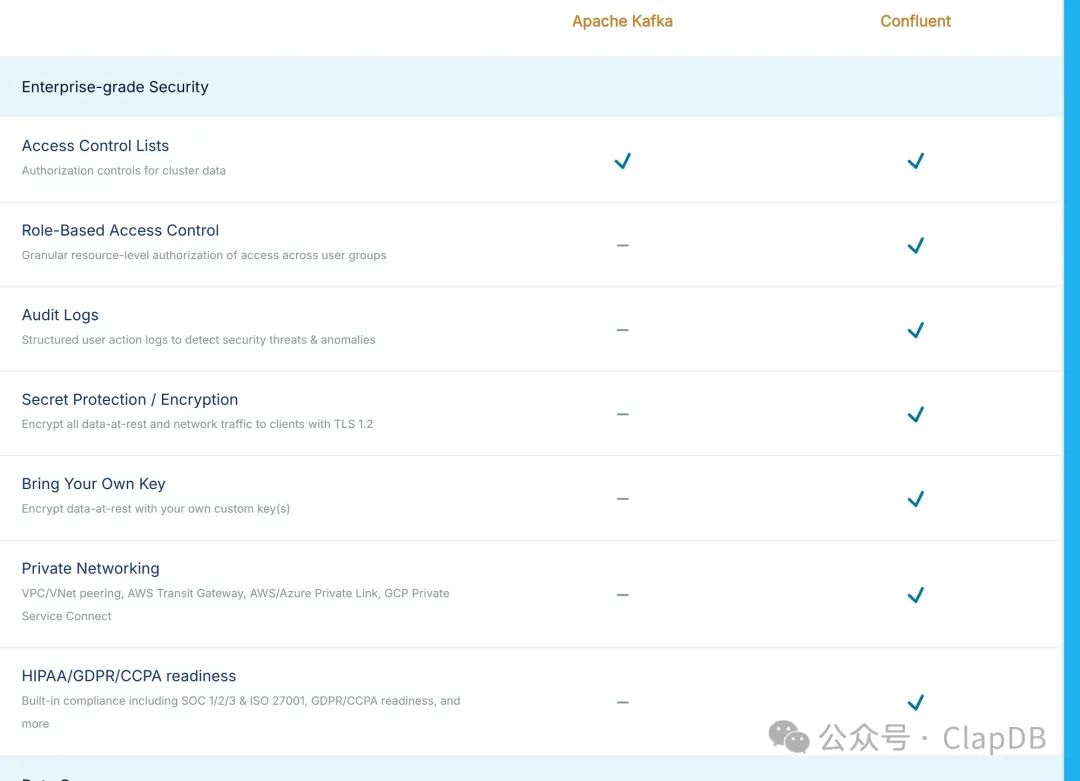1080x781 pixels.
Task: Click Apache Kafka checkmark for Access Control Lists
Action: click(x=622, y=161)
